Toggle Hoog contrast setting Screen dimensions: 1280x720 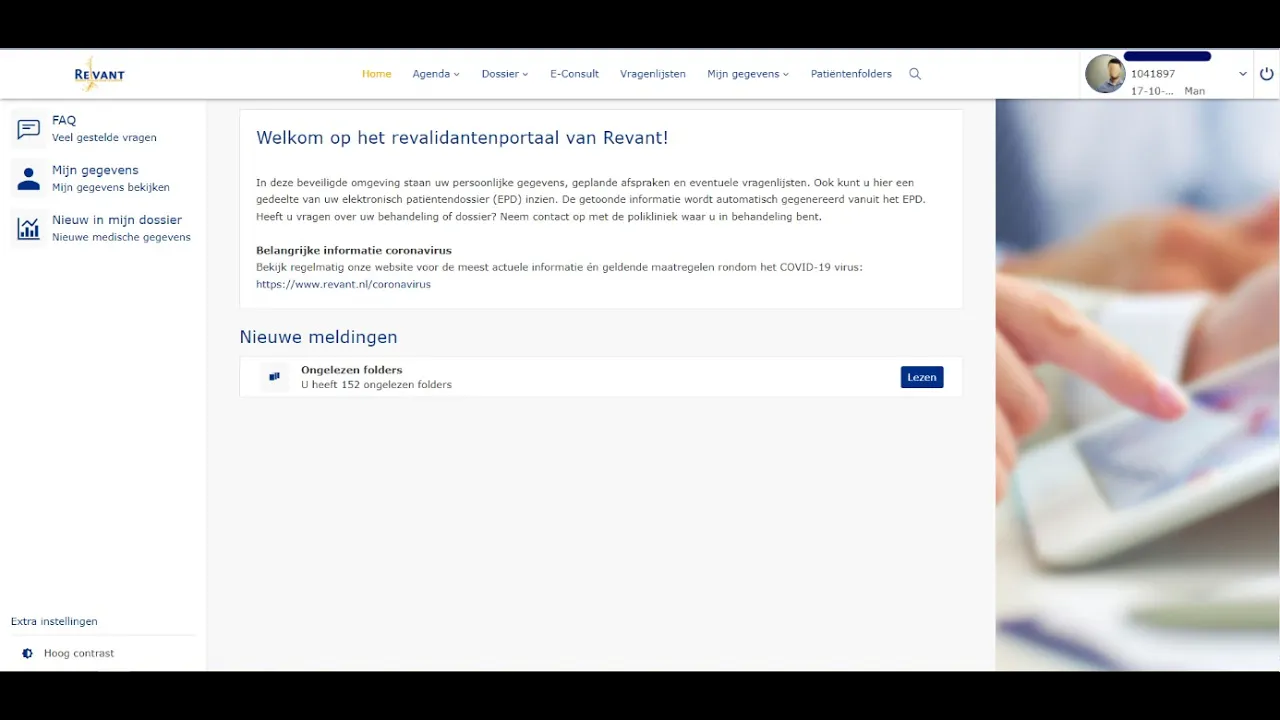79,653
